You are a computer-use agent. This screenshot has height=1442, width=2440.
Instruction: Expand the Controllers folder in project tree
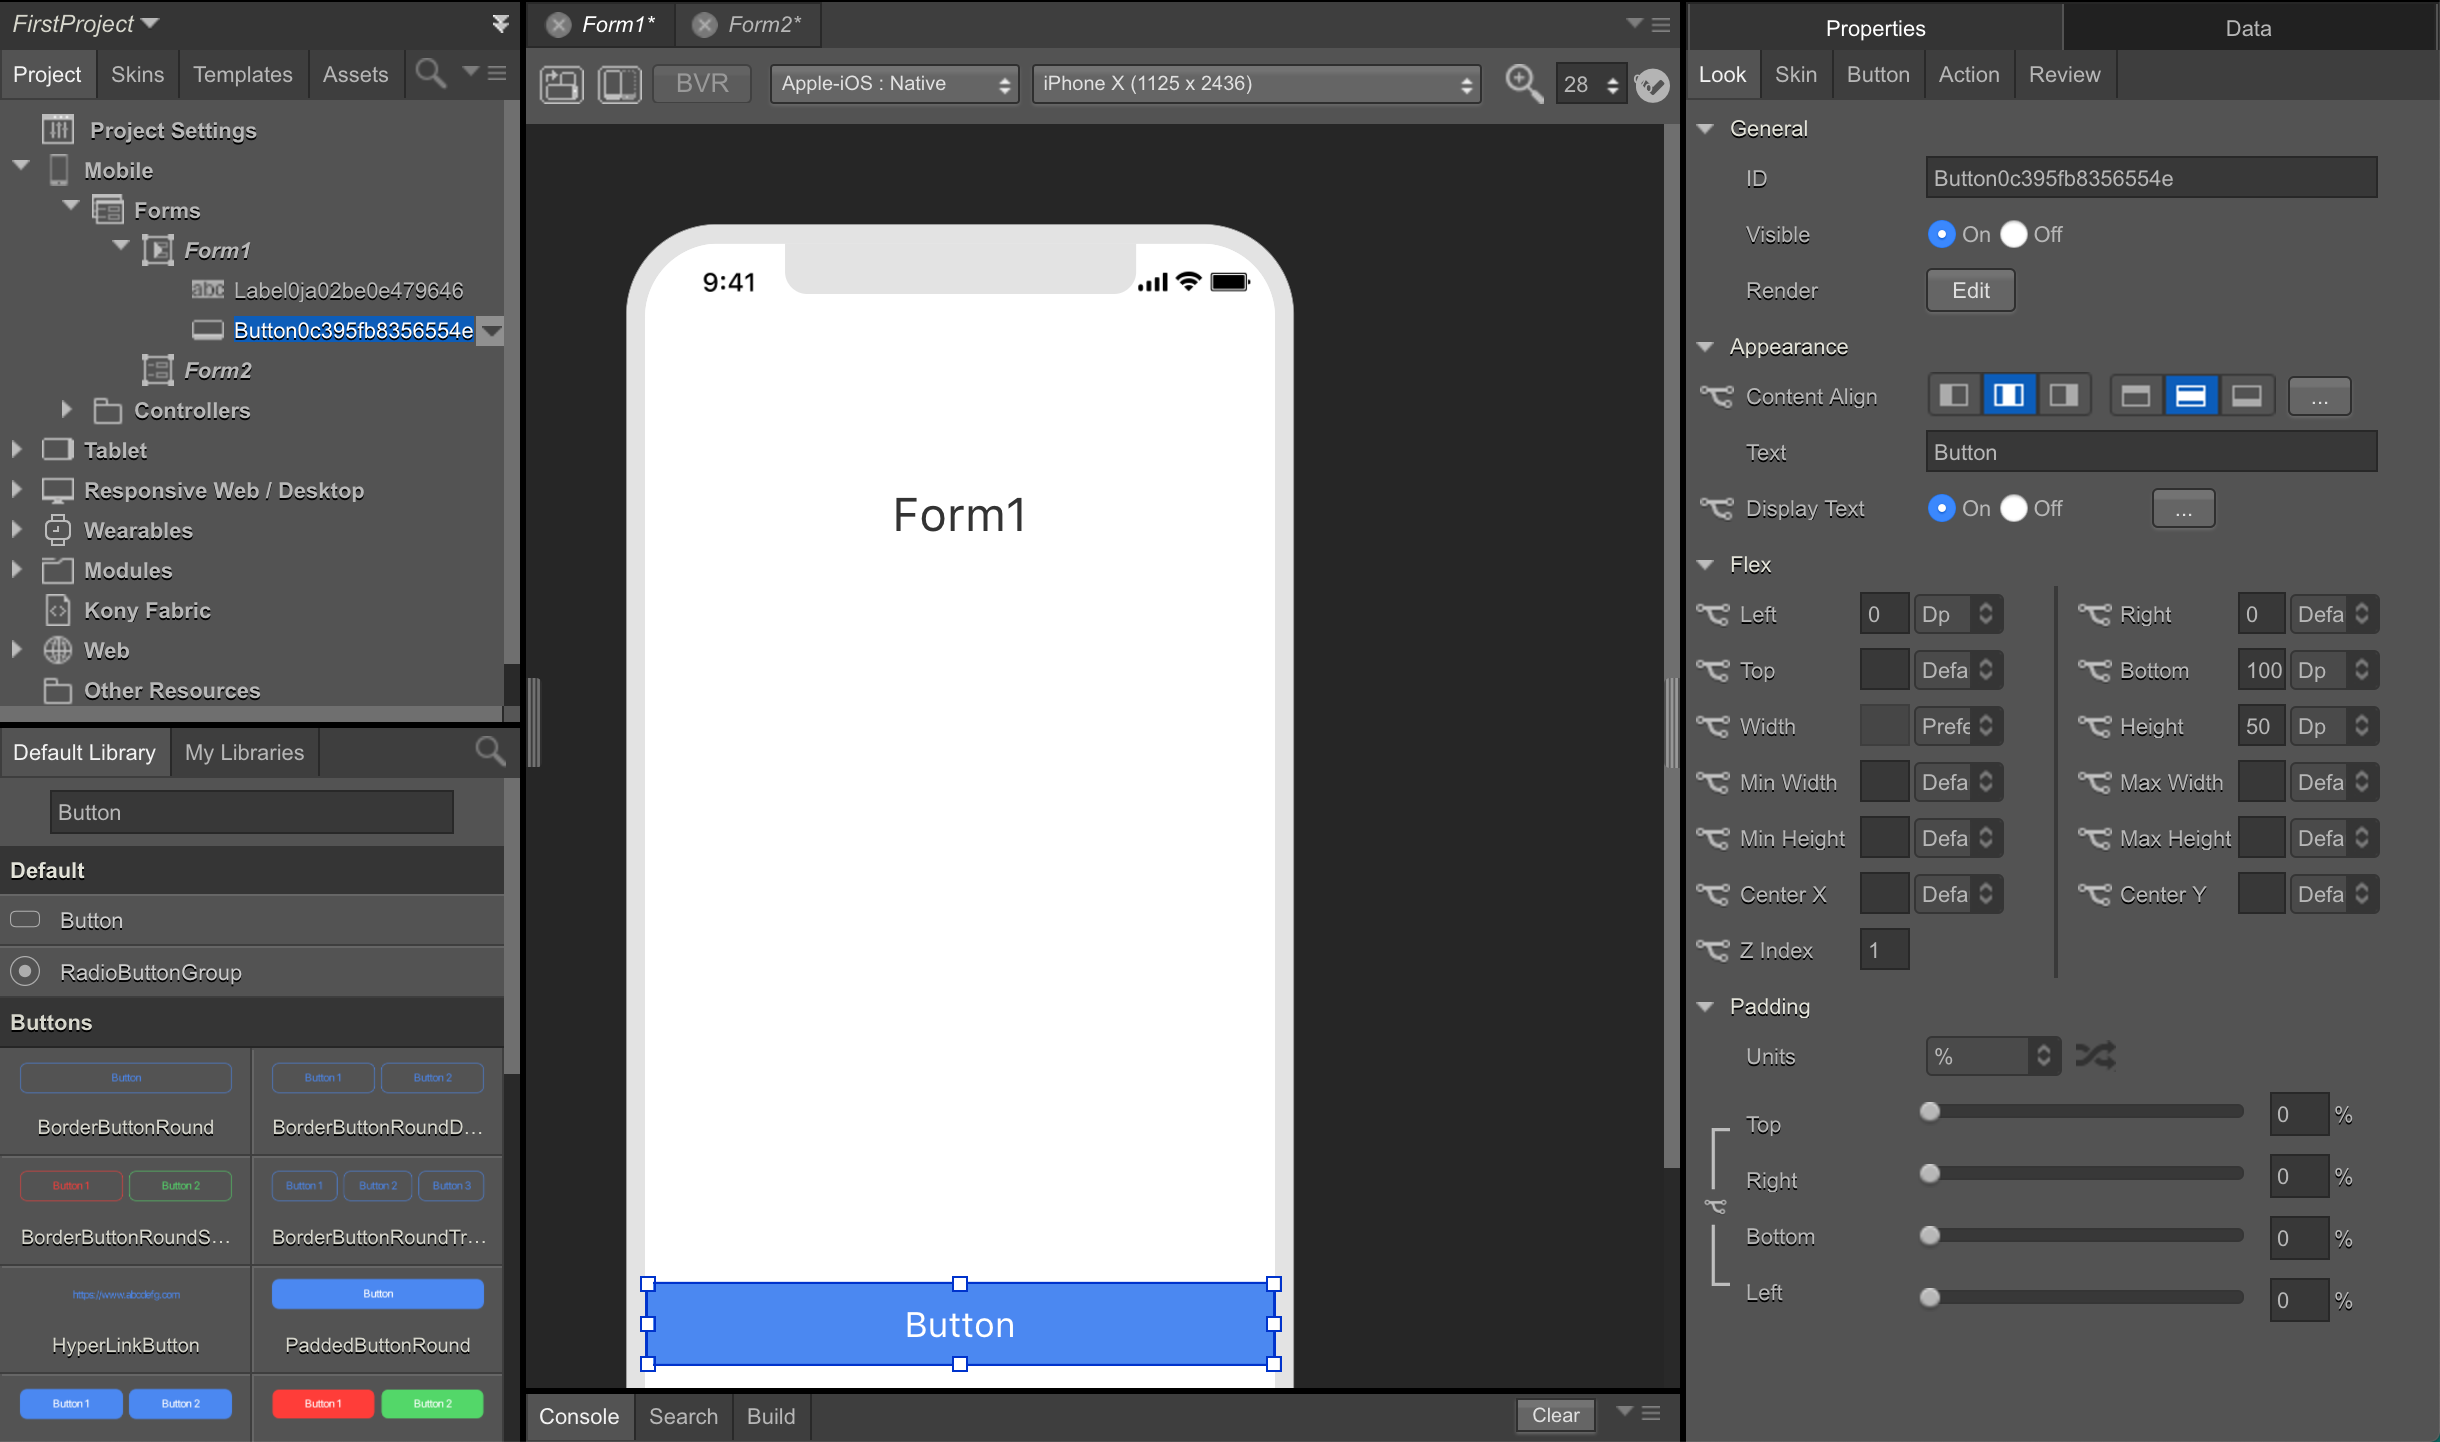pos(66,410)
